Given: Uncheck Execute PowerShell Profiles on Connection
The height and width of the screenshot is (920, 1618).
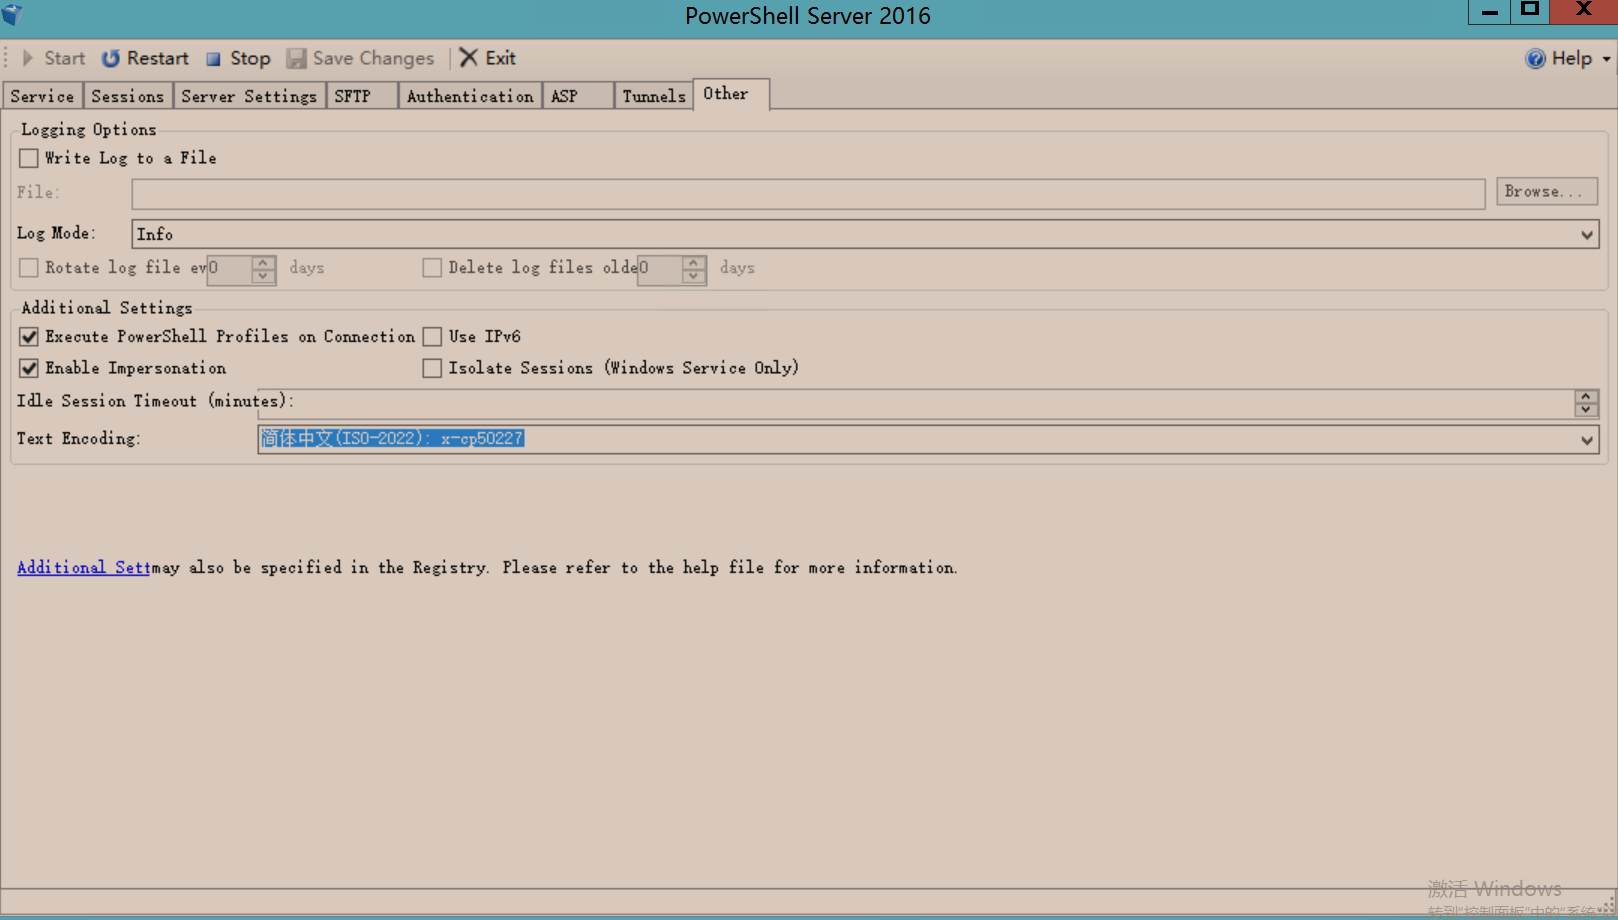Looking at the screenshot, I should tap(29, 337).
